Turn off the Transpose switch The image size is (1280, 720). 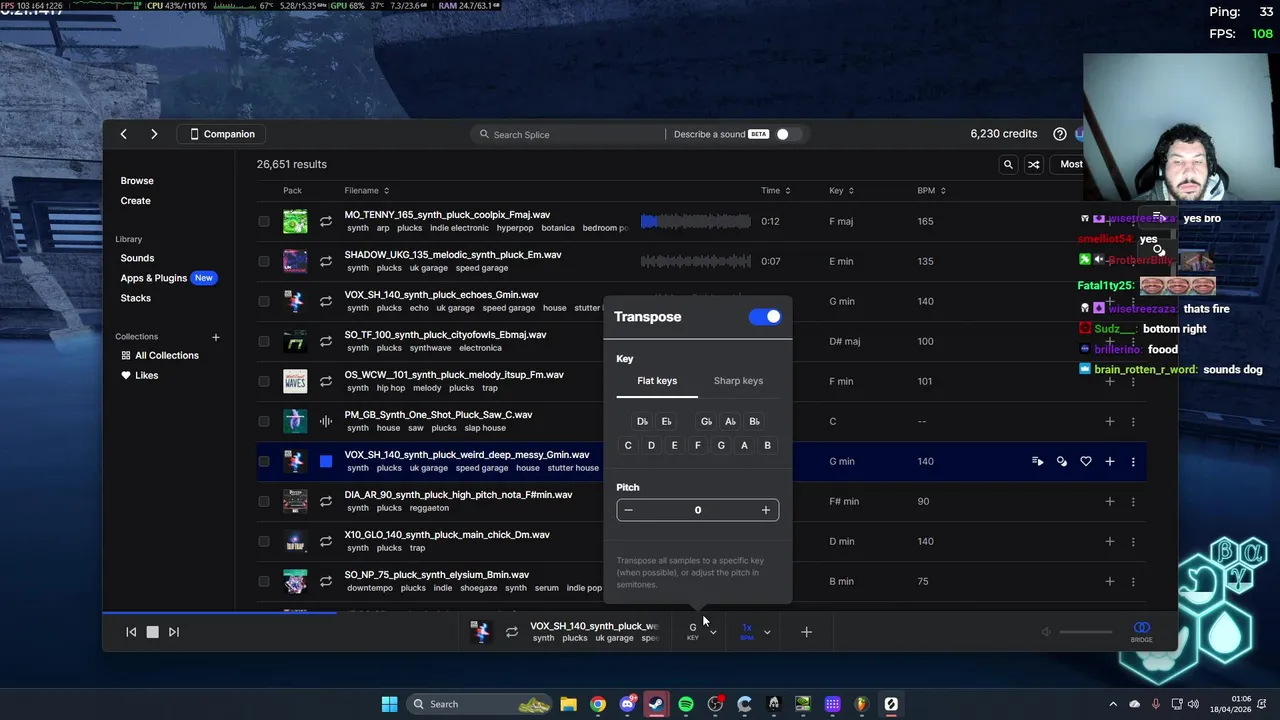click(x=765, y=317)
